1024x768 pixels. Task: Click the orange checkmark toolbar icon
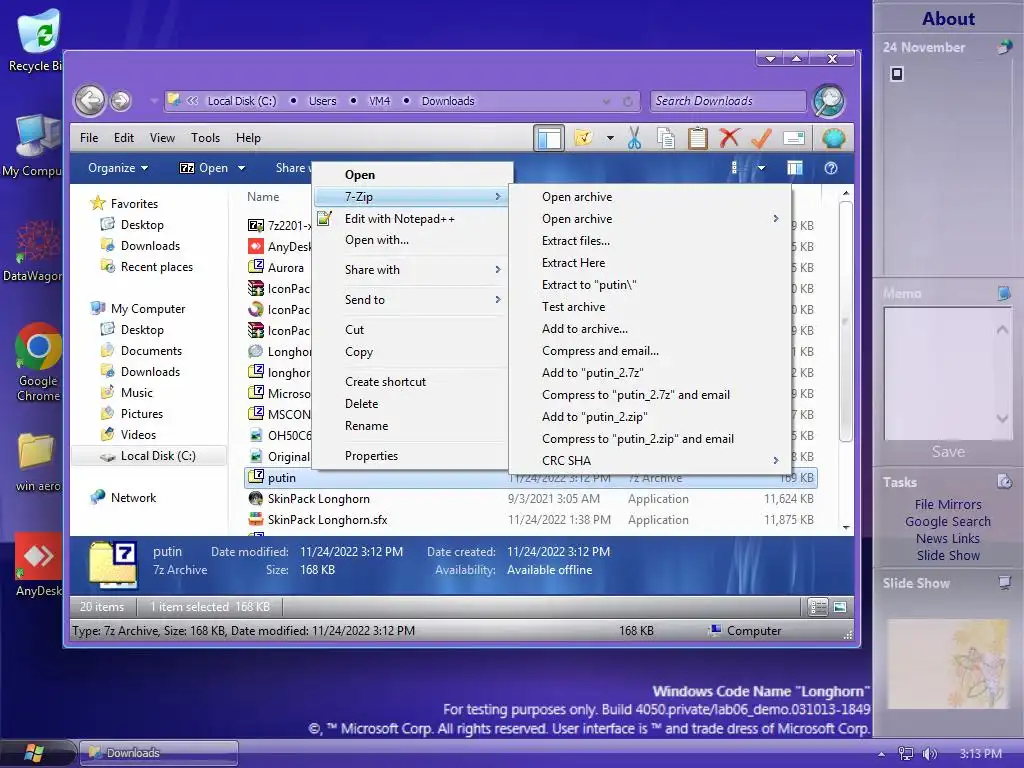761,138
